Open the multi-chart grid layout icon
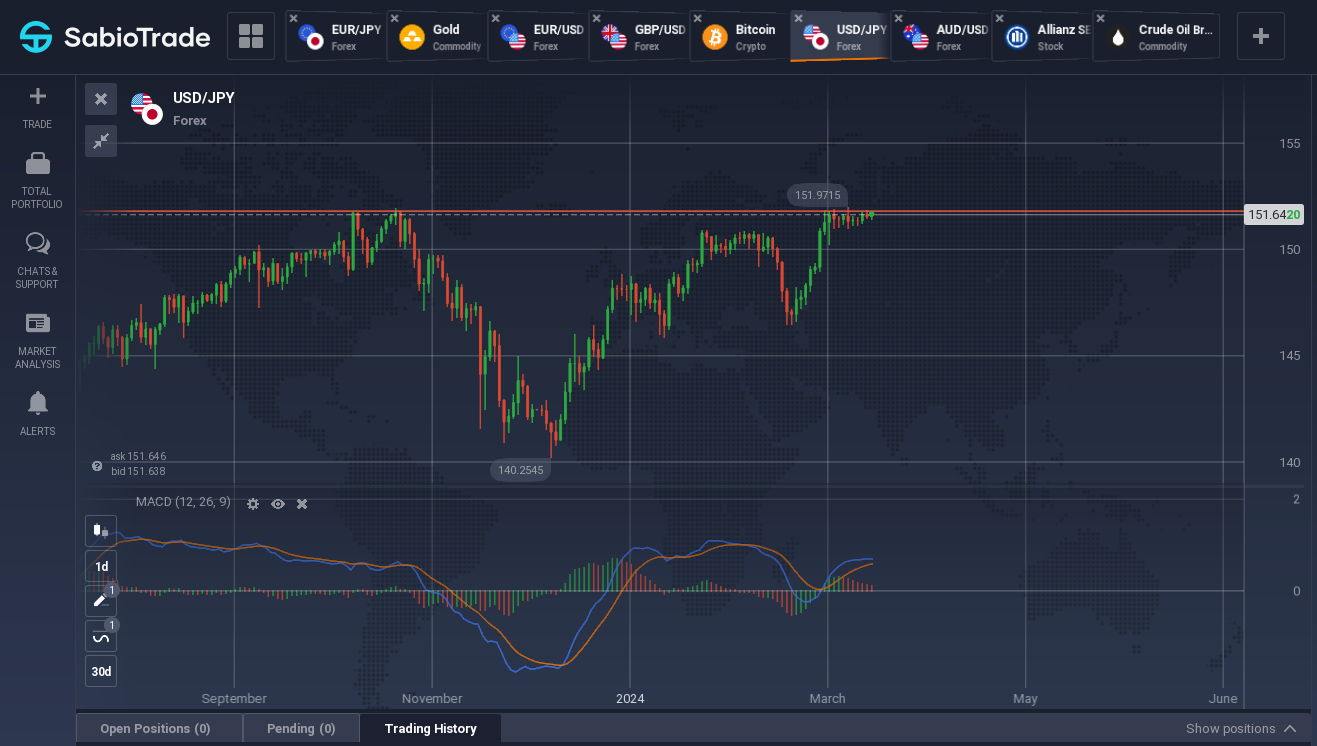Viewport: 1317px width, 746px height. click(251, 37)
